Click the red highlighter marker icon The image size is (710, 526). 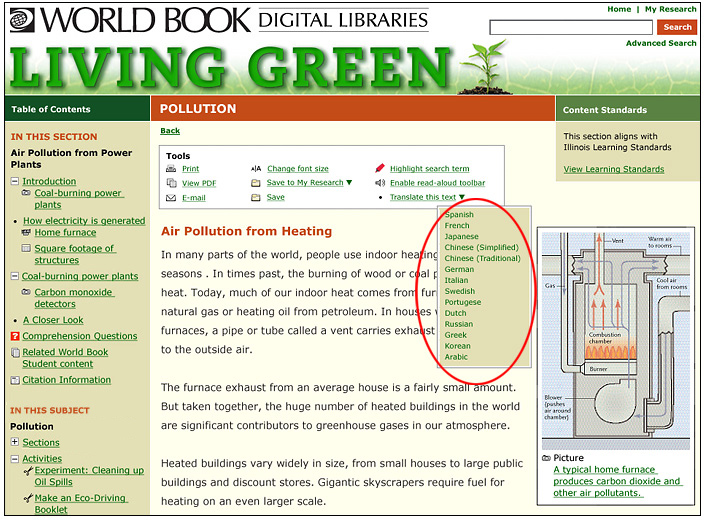click(380, 168)
